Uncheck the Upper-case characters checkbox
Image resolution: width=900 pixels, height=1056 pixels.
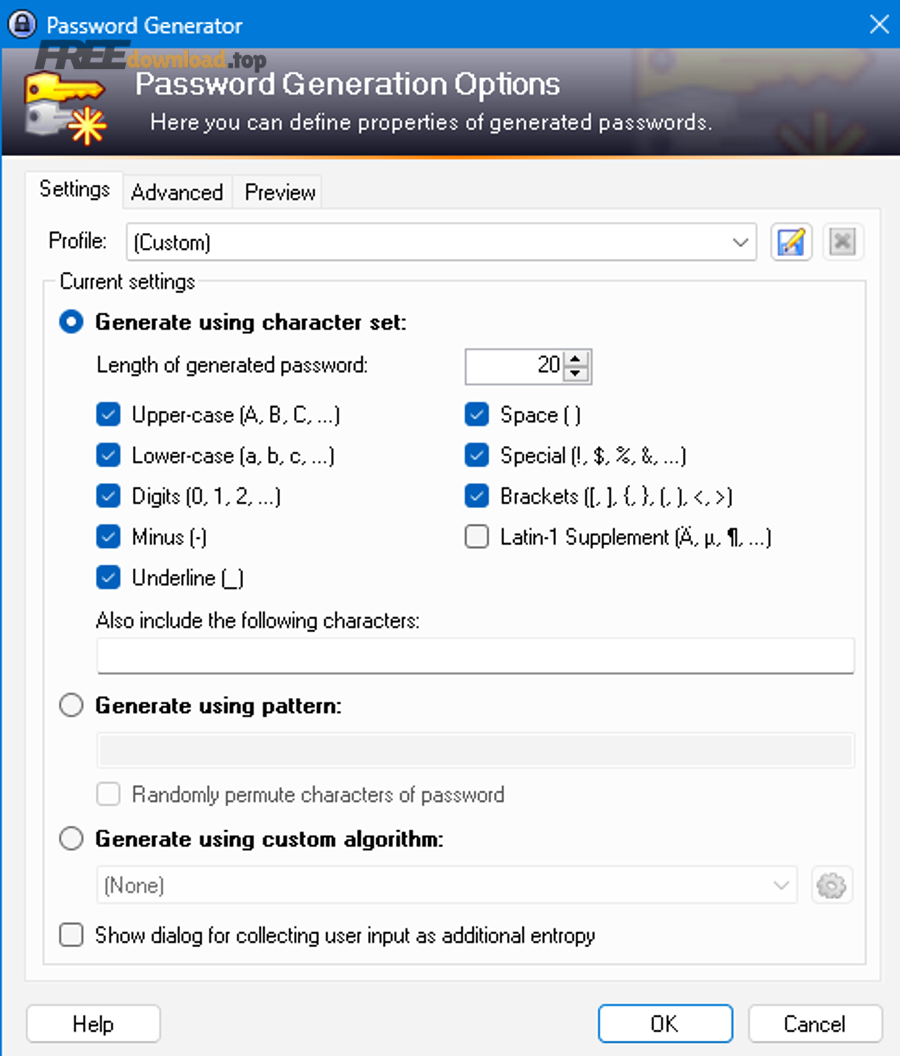pos(109,414)
